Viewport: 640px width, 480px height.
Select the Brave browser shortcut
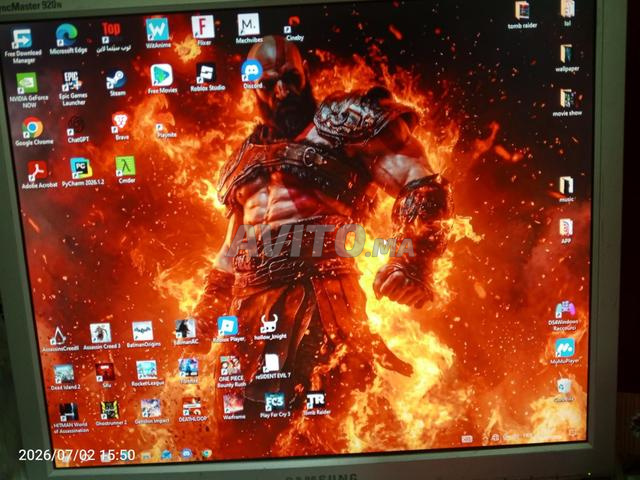(120, 123)
